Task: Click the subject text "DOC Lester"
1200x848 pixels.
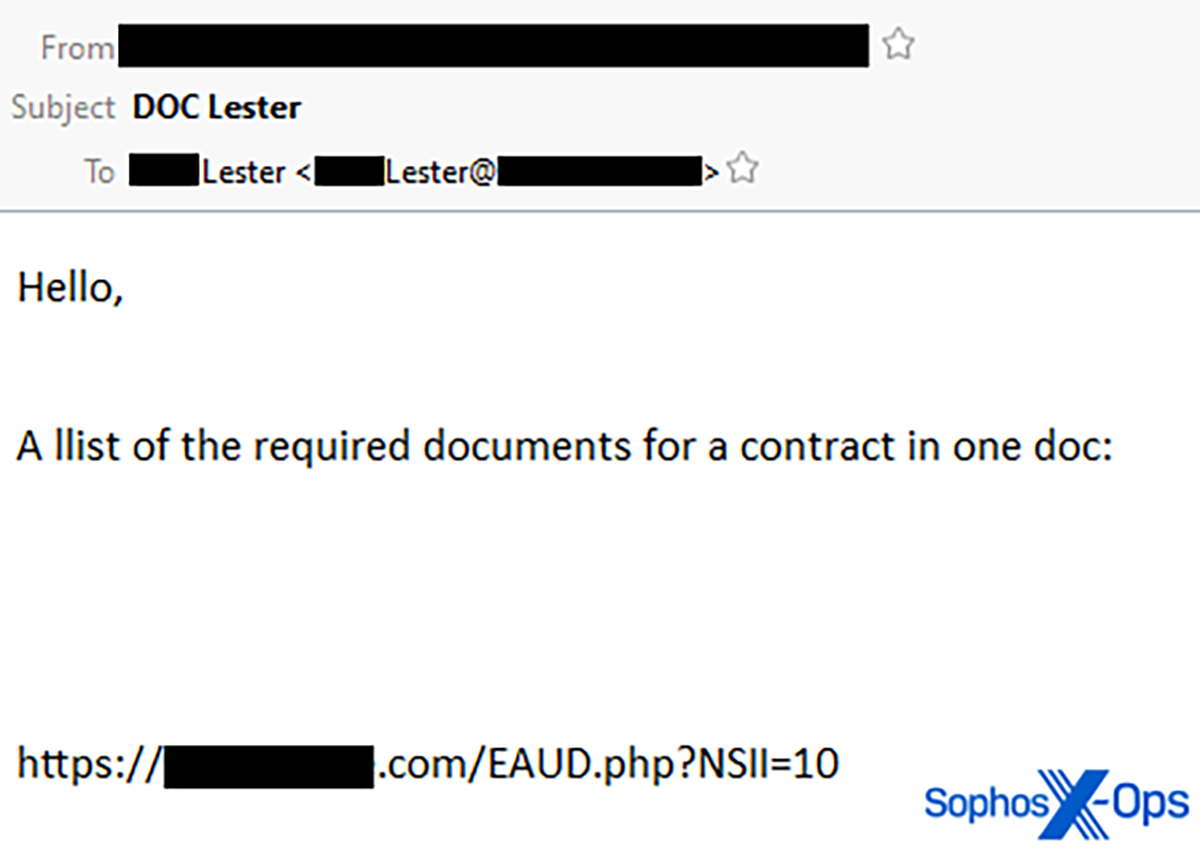Action: coord(216,107)
